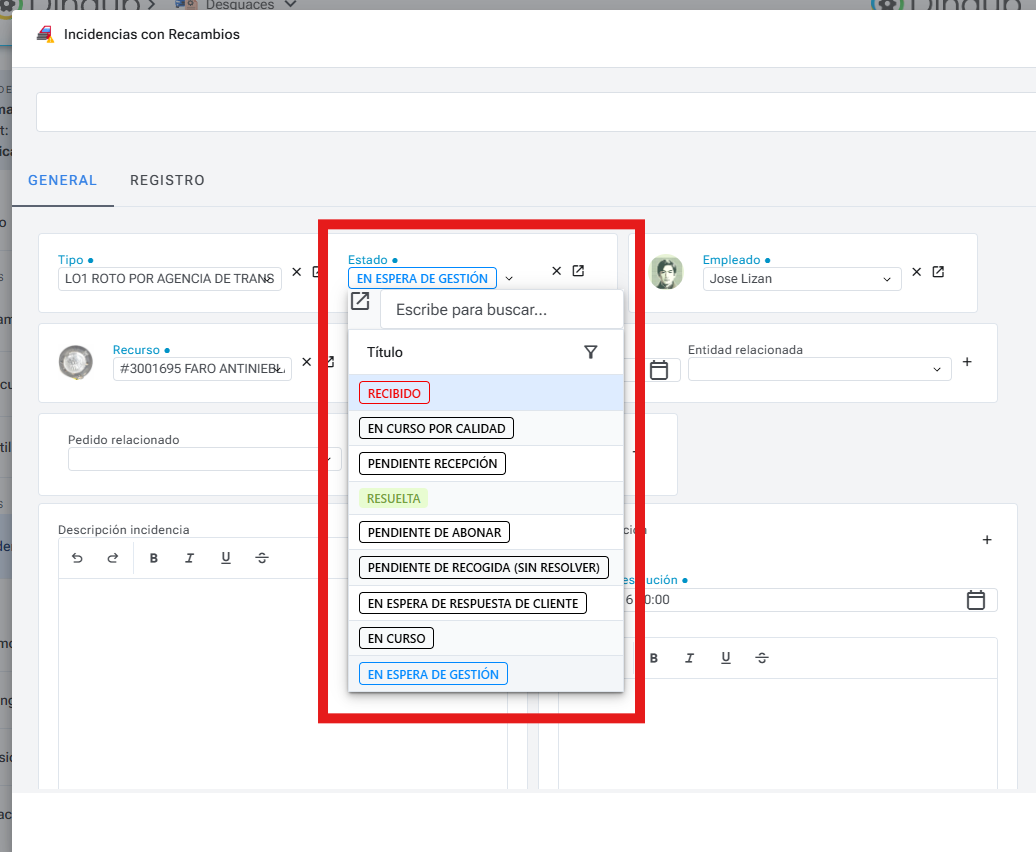
Task: Click the calendar icon next to Entidad relacionada
Action: 659,370
